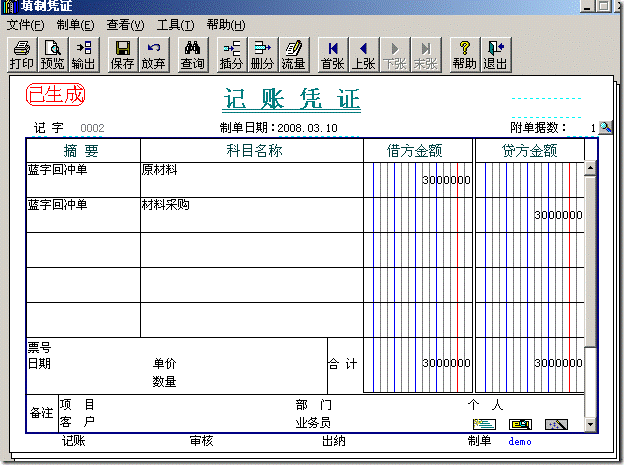624x465 pixels.
Task: Click middle yellow icon under 个人
Action: pyautogui.click(x=520, y=424)
